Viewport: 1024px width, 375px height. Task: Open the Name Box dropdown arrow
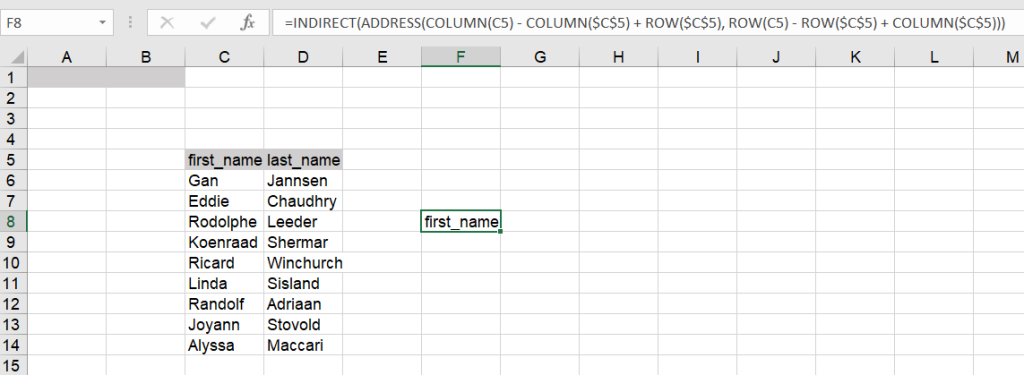click(x=103, y=23)
